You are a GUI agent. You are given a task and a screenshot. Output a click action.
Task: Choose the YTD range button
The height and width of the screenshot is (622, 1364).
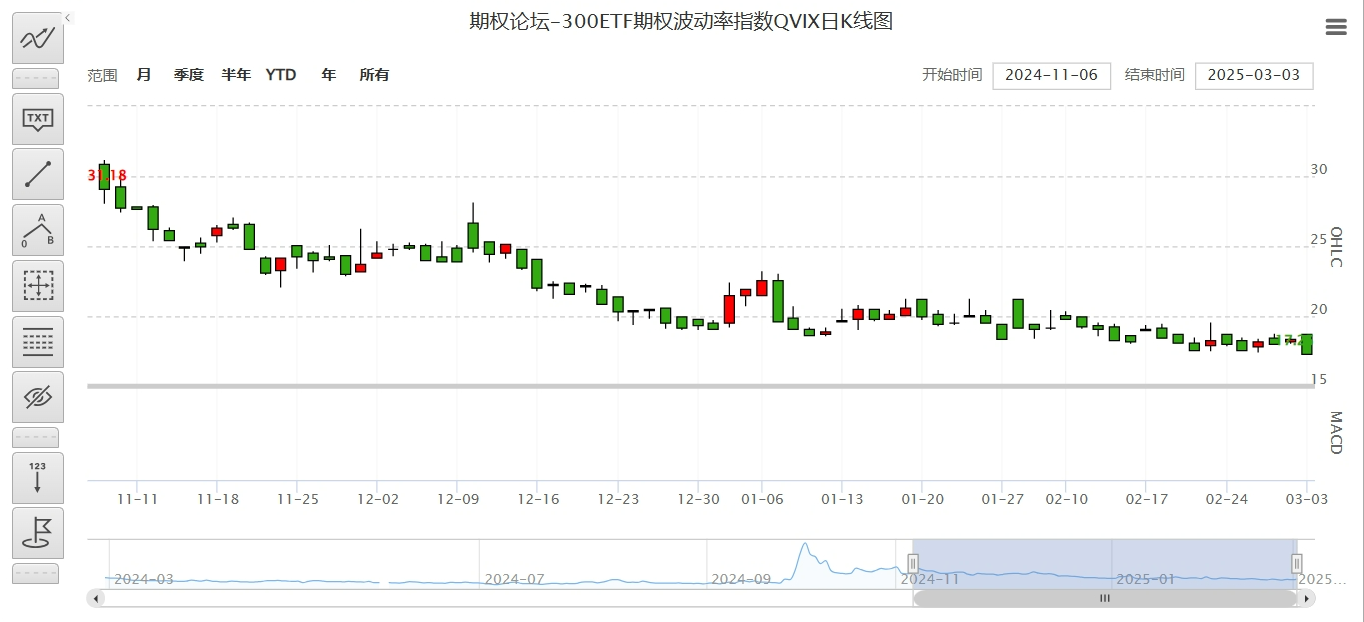pos(281,75)
